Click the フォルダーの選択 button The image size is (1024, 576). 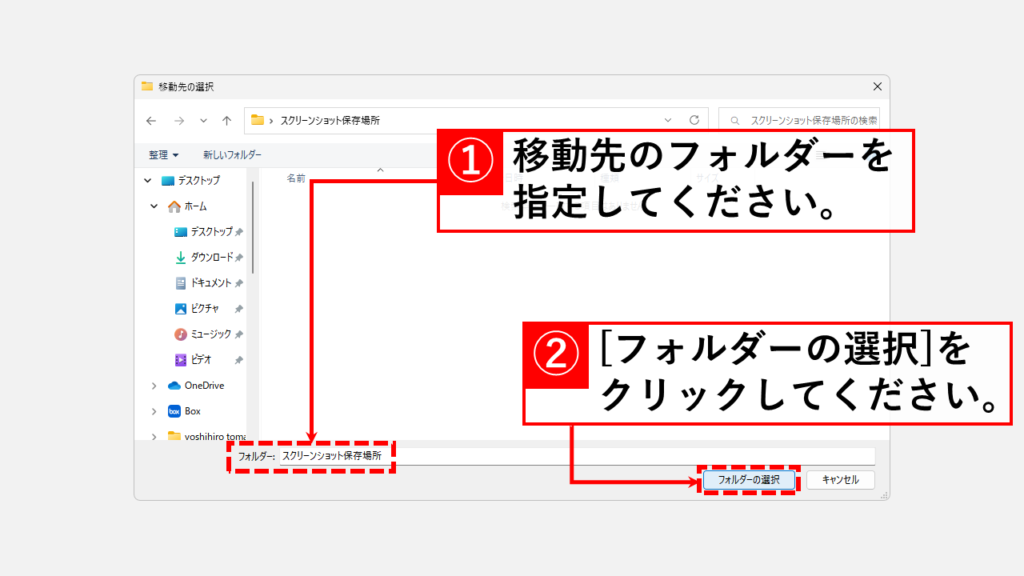pyautogui.click(x=748, y=479)
